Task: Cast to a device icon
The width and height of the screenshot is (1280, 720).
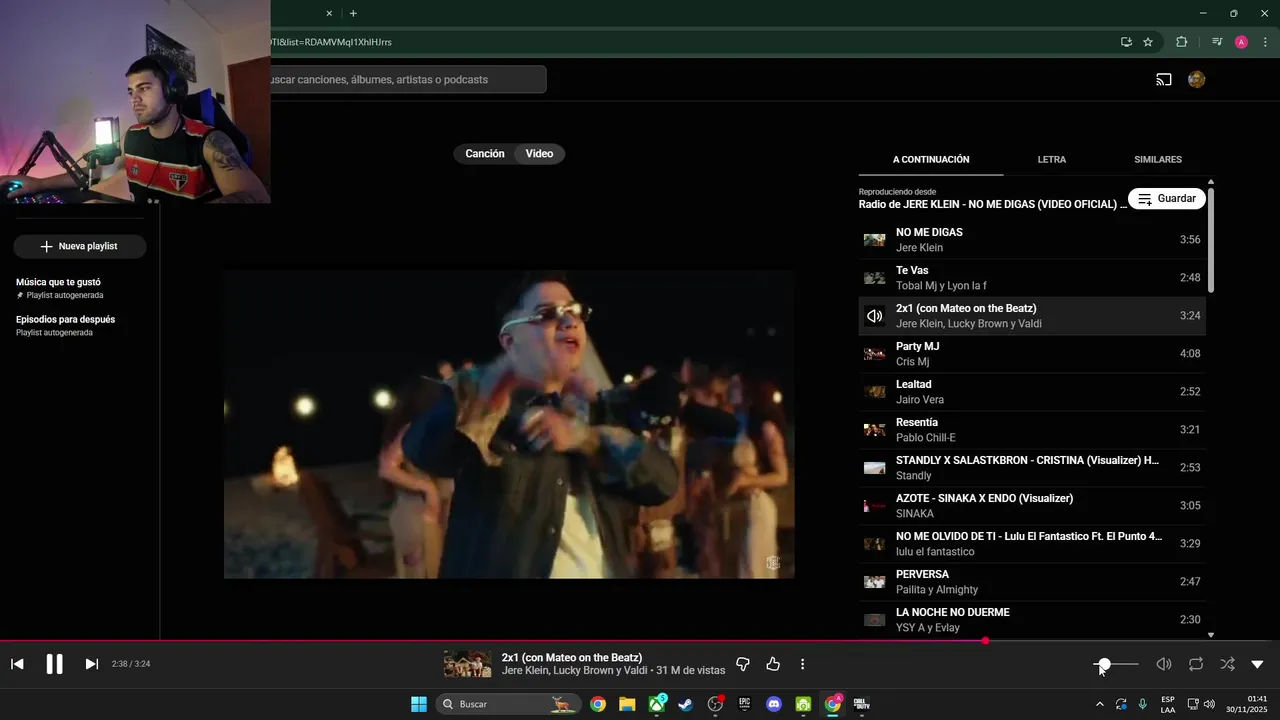Action: [1164, 80]
